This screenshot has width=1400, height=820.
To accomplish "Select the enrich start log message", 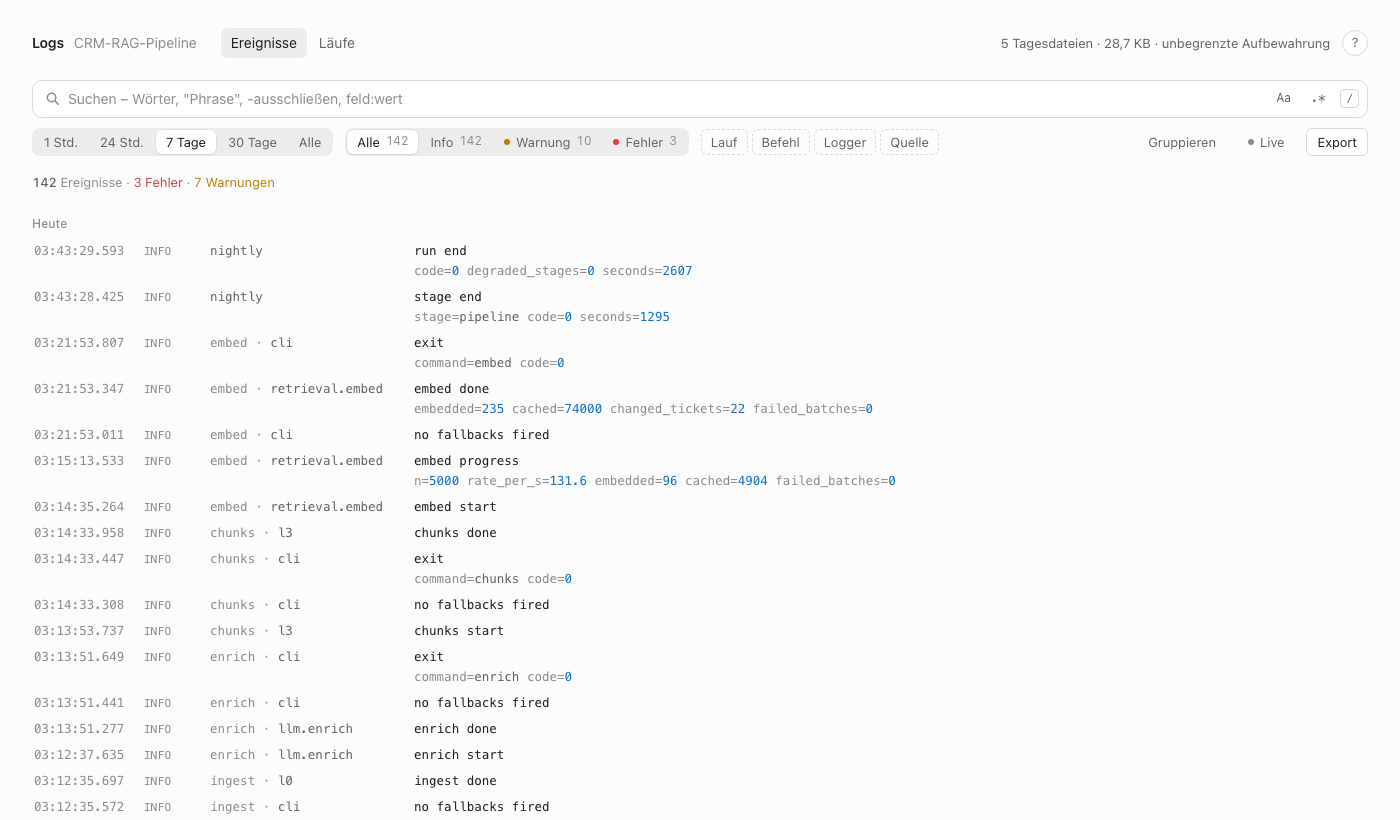I will click(459, 755).
